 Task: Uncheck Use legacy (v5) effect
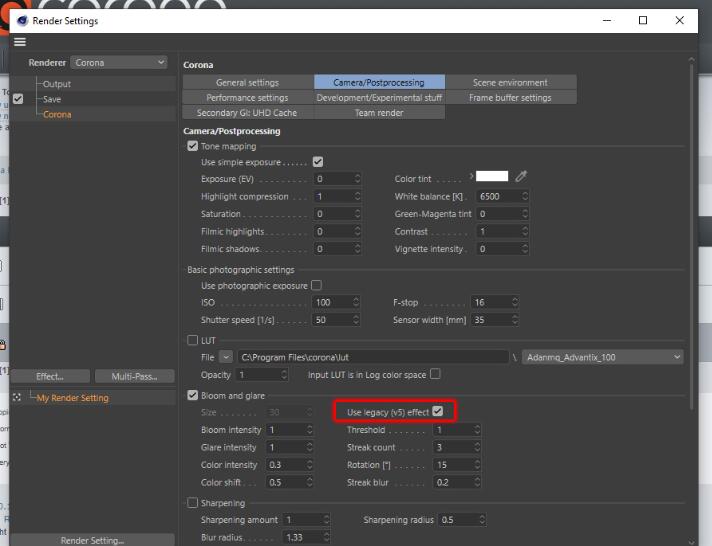437,412
